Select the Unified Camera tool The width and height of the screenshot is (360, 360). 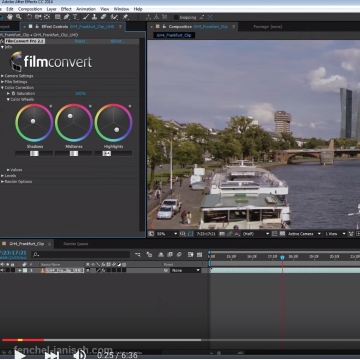pos(38,17)
